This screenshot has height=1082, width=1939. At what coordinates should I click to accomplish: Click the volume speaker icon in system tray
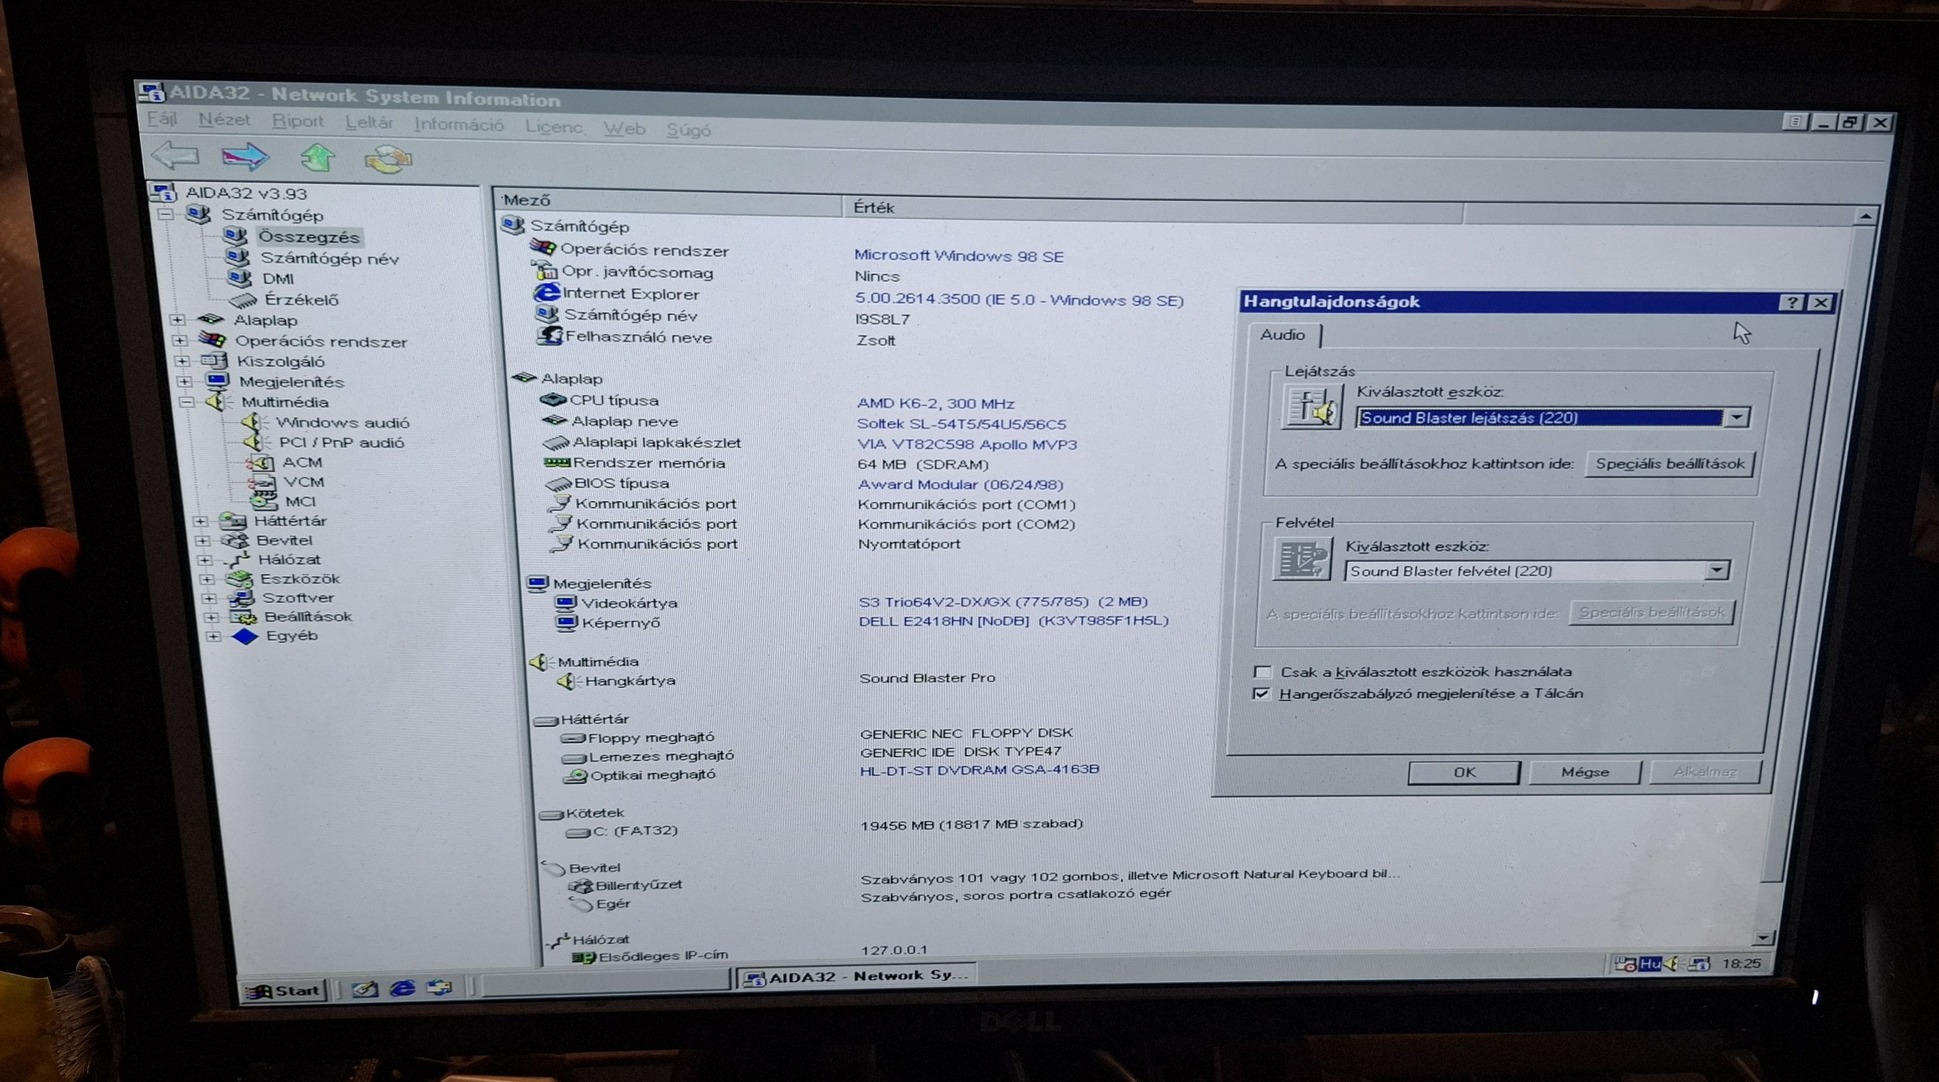coord(1673,964)
